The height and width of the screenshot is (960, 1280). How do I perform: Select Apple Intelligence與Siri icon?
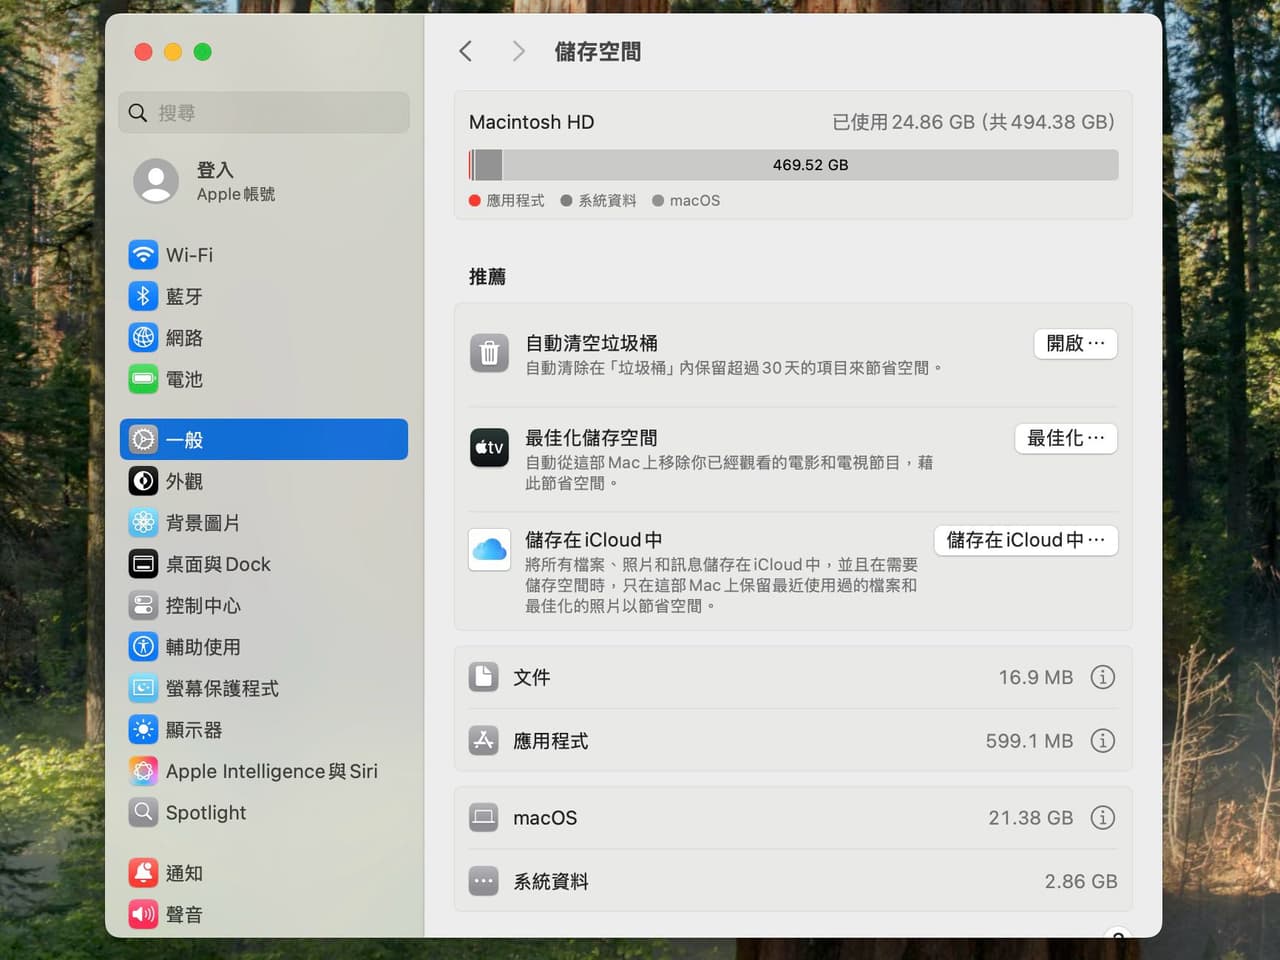tap(144, 771)
